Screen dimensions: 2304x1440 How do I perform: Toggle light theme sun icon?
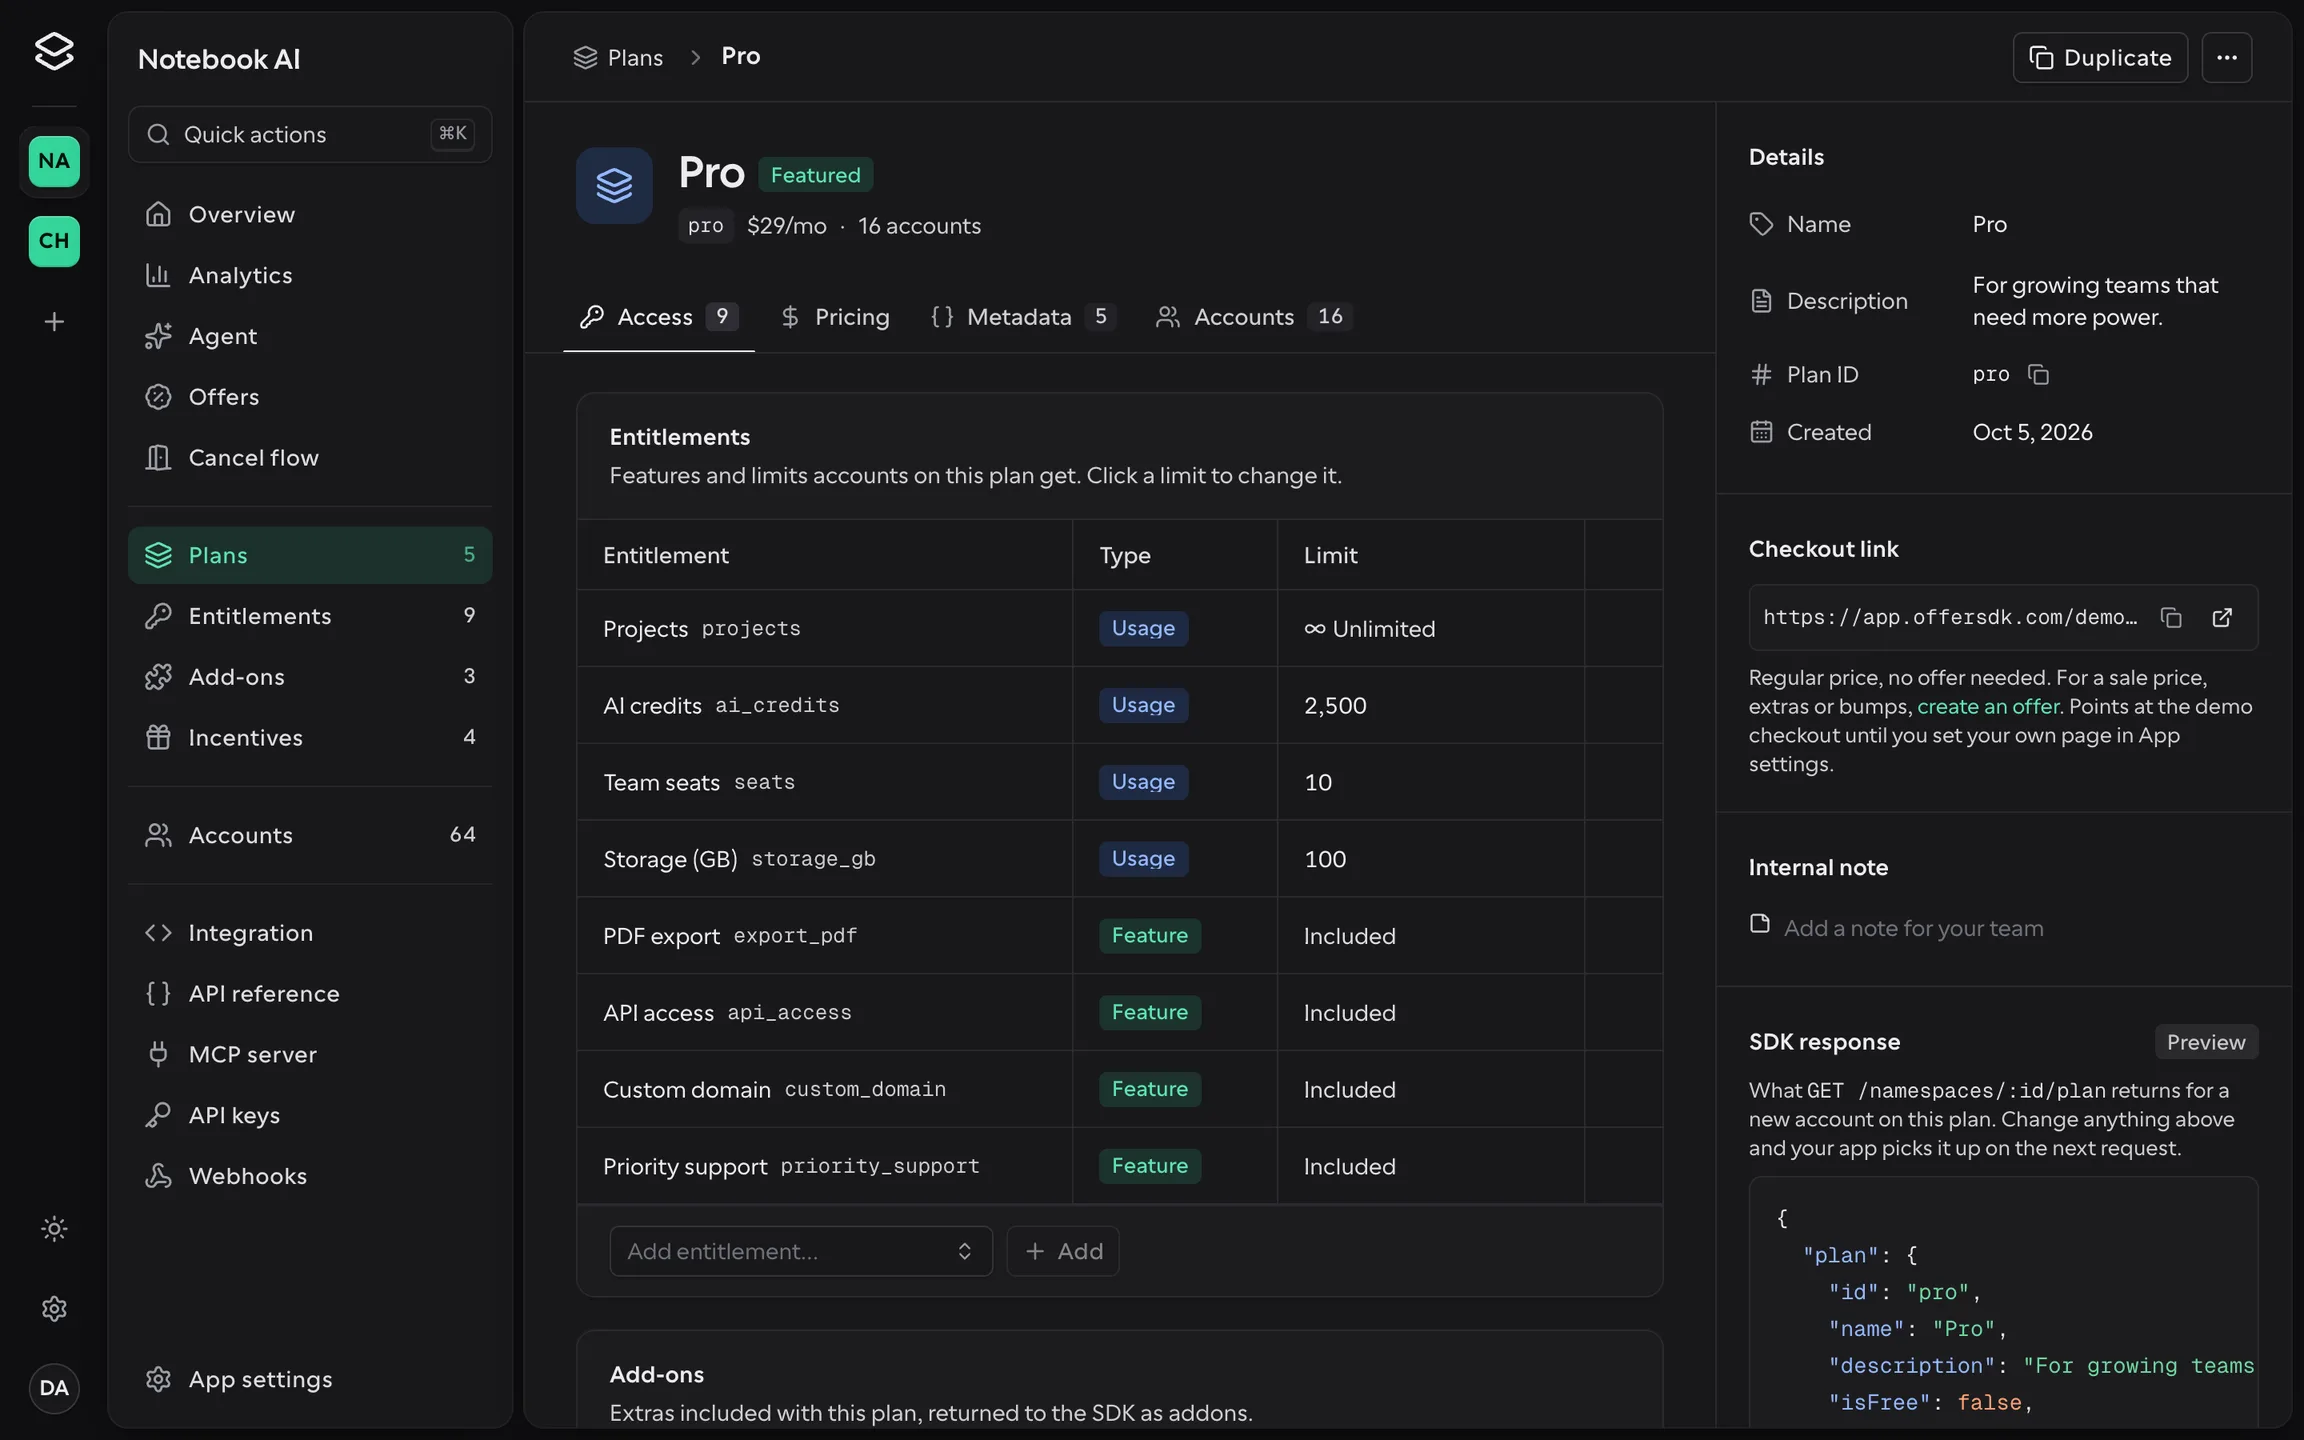pyautogui.click(x=54, y=1229)
